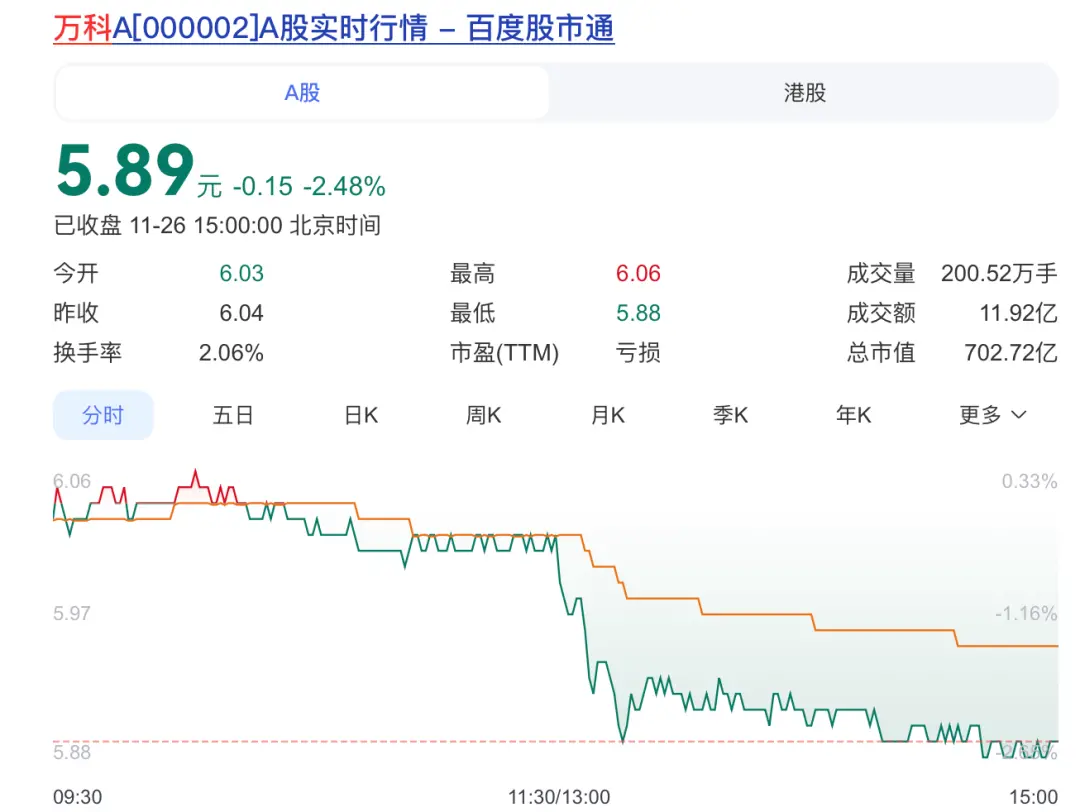1080x812 pixels.
Task: Select the 分时 chart view
Action: pyautogui.click(x=103, y=415)
